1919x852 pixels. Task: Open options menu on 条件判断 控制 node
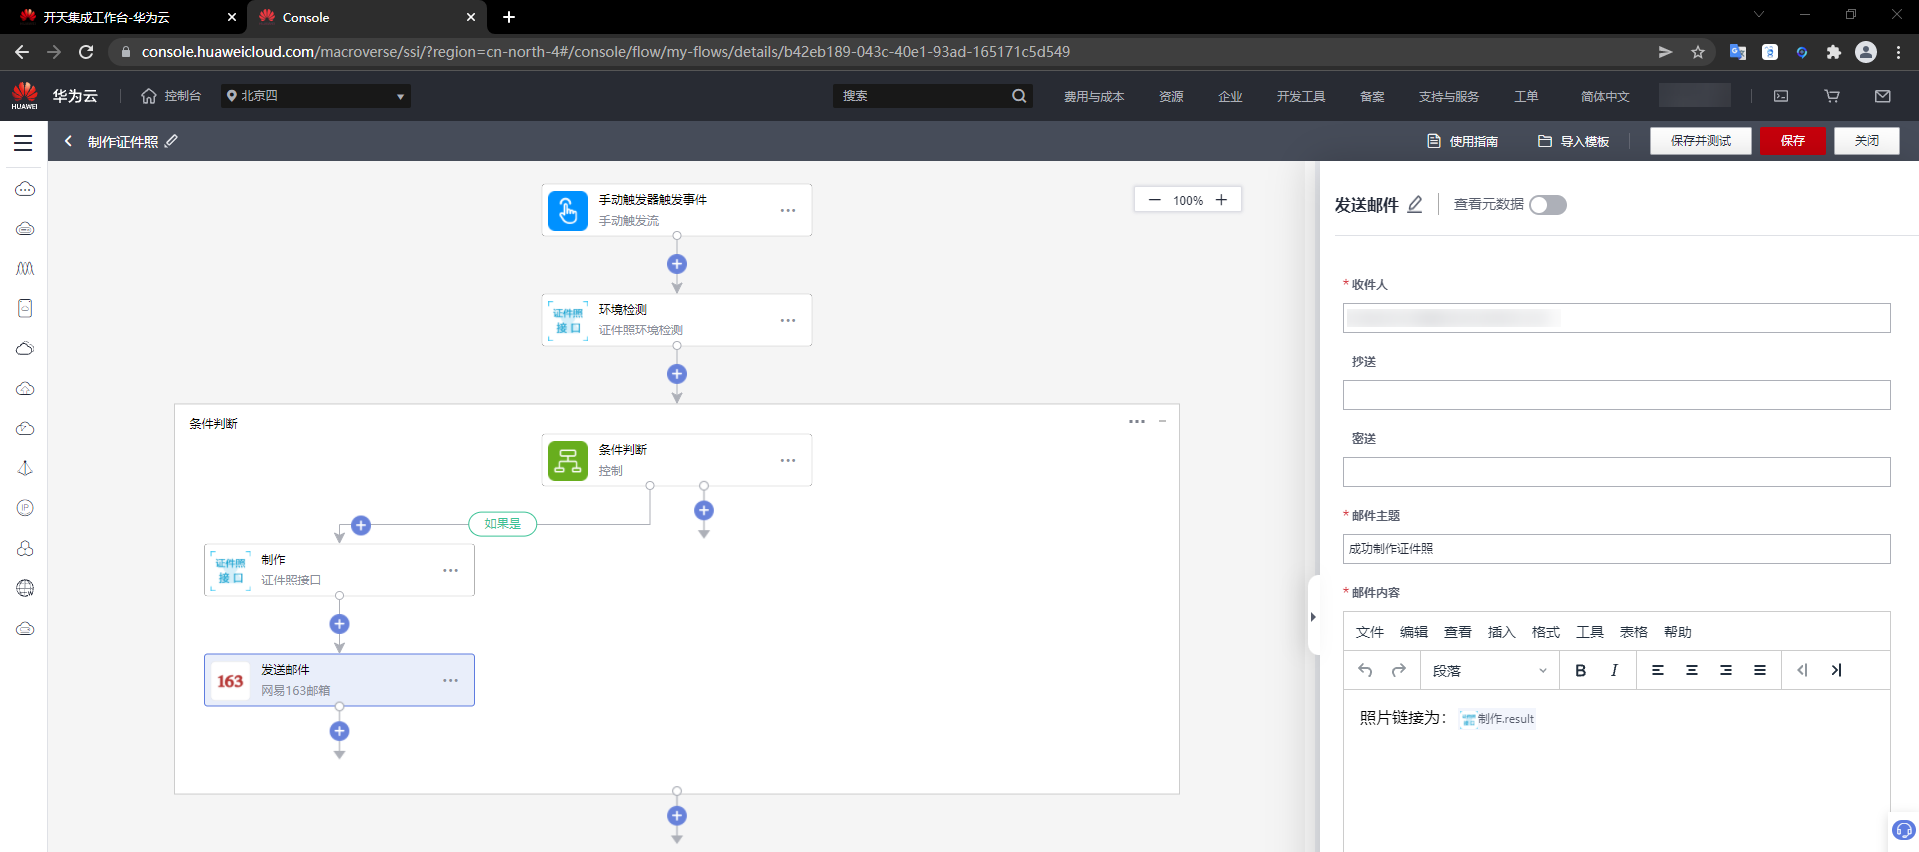point(788,460)
